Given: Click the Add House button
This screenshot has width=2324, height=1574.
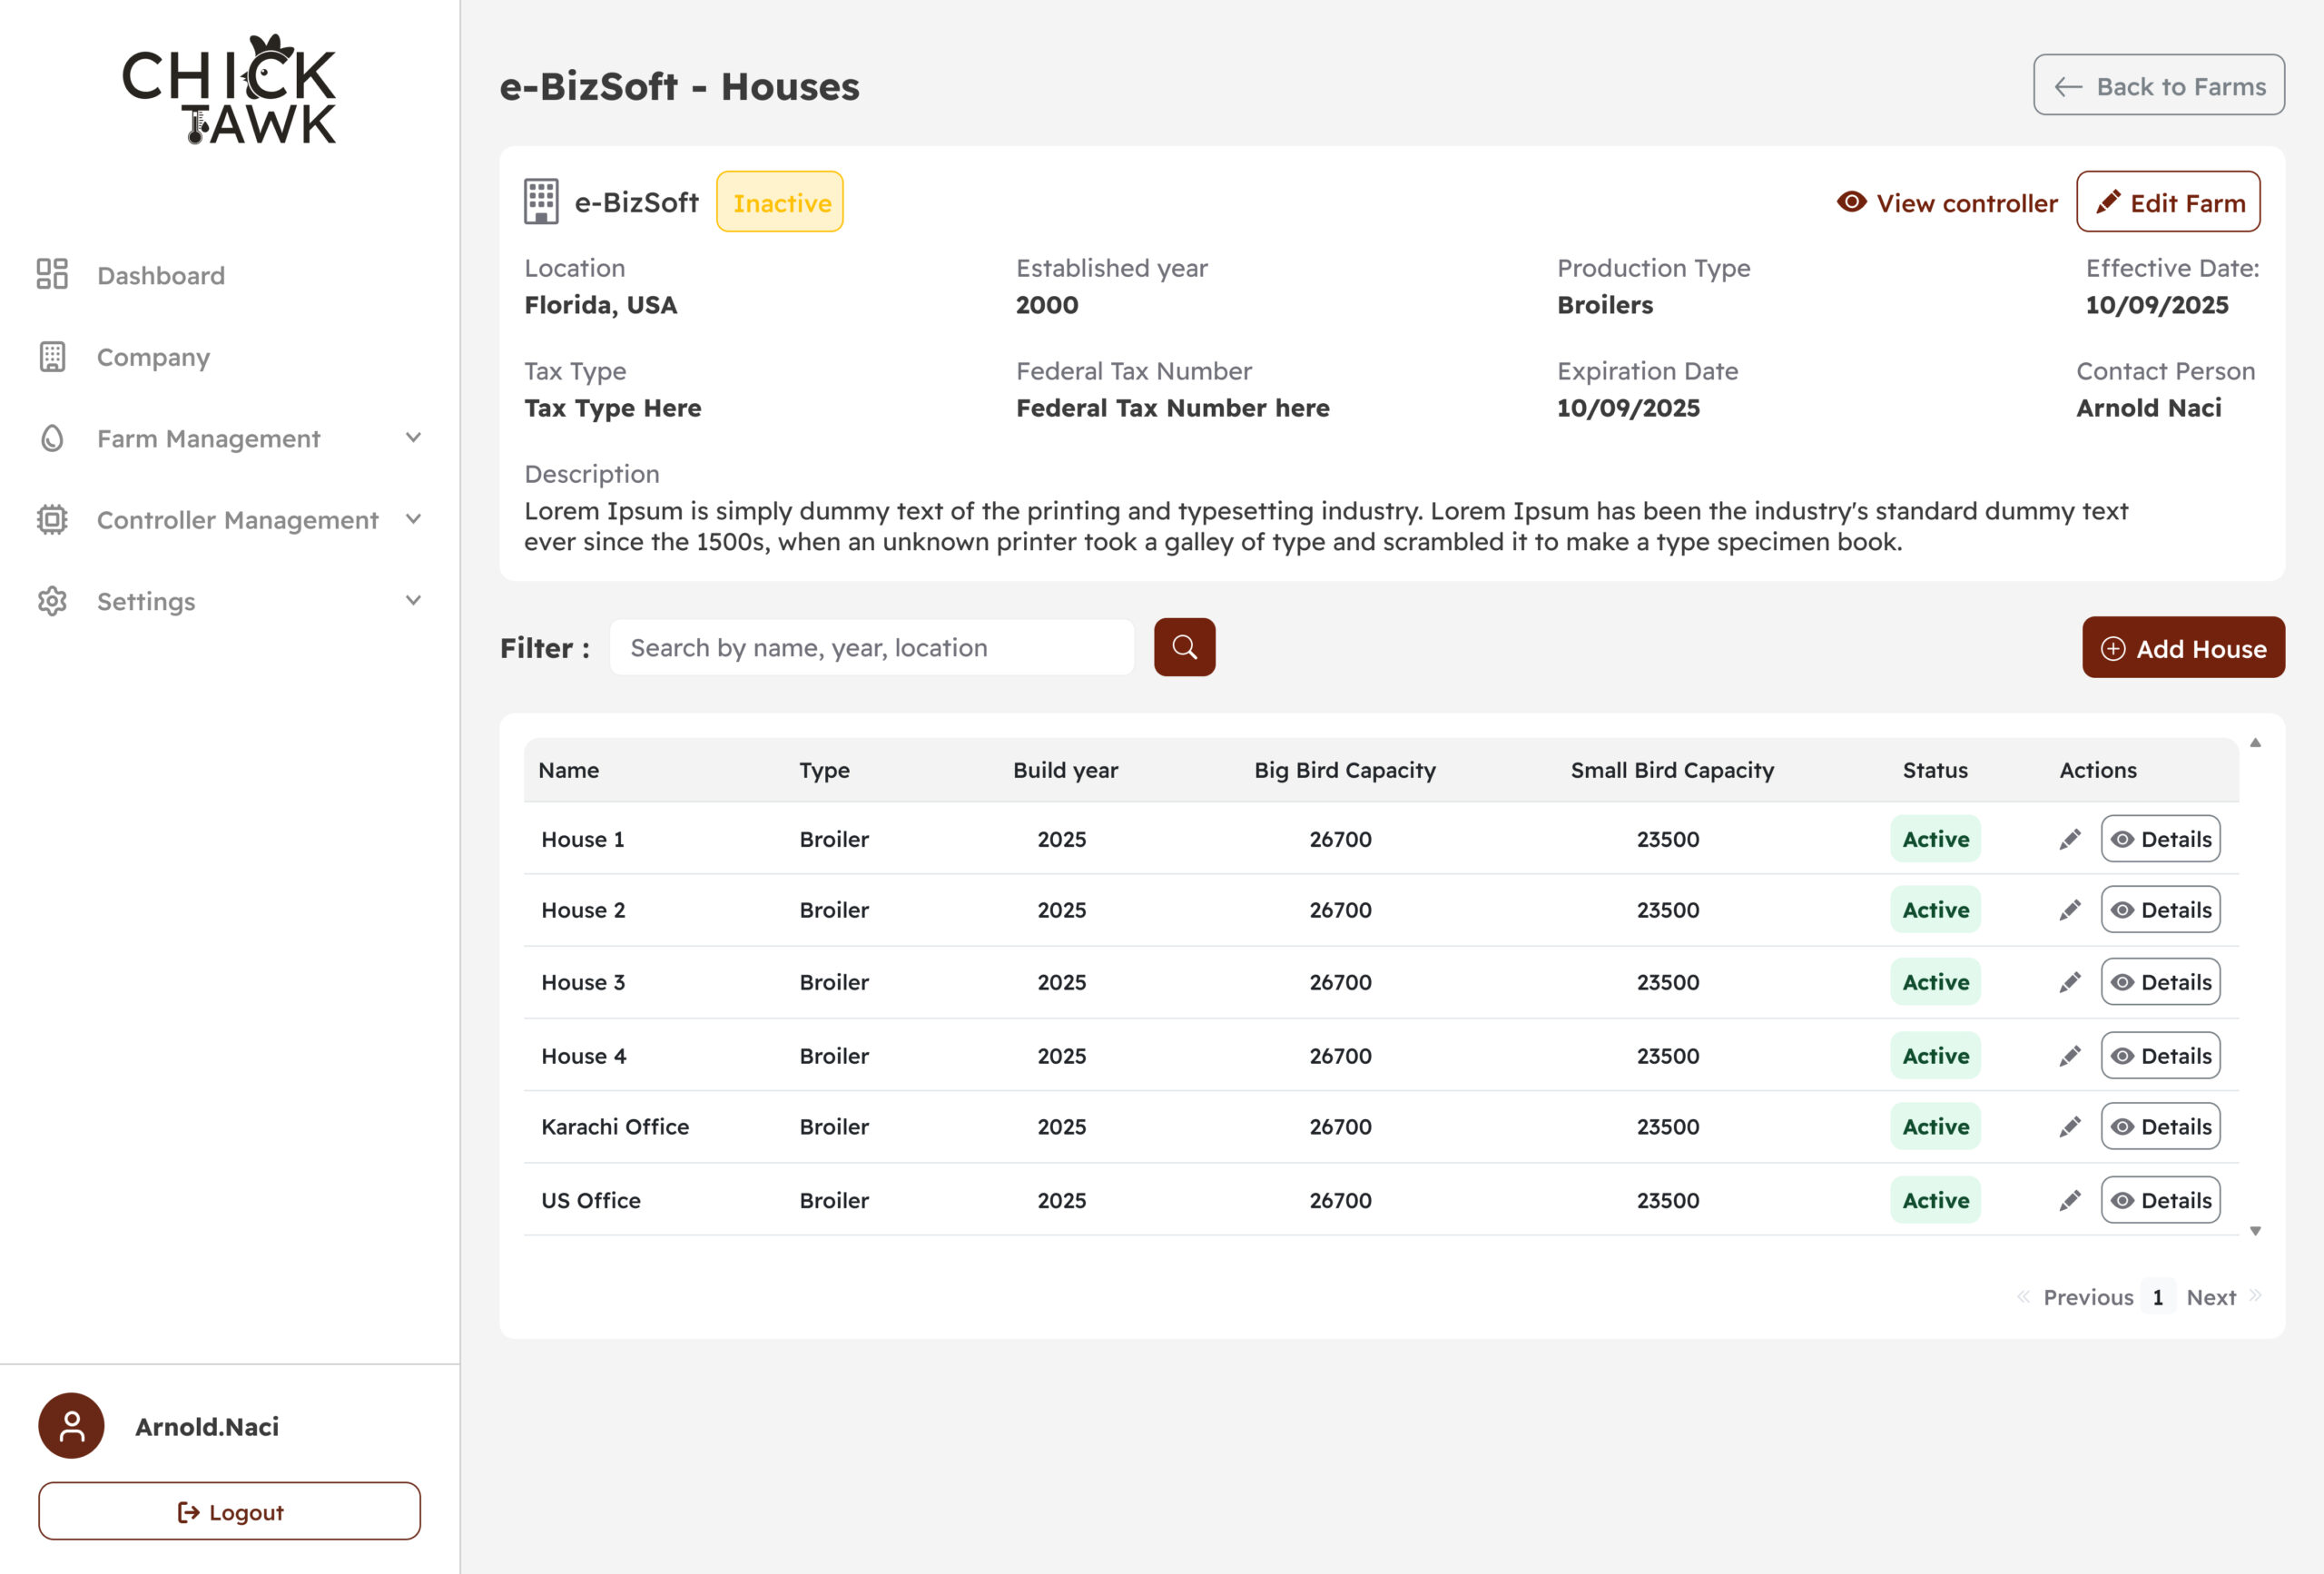Looking at the screenshot, I should tap(2183, 648).
